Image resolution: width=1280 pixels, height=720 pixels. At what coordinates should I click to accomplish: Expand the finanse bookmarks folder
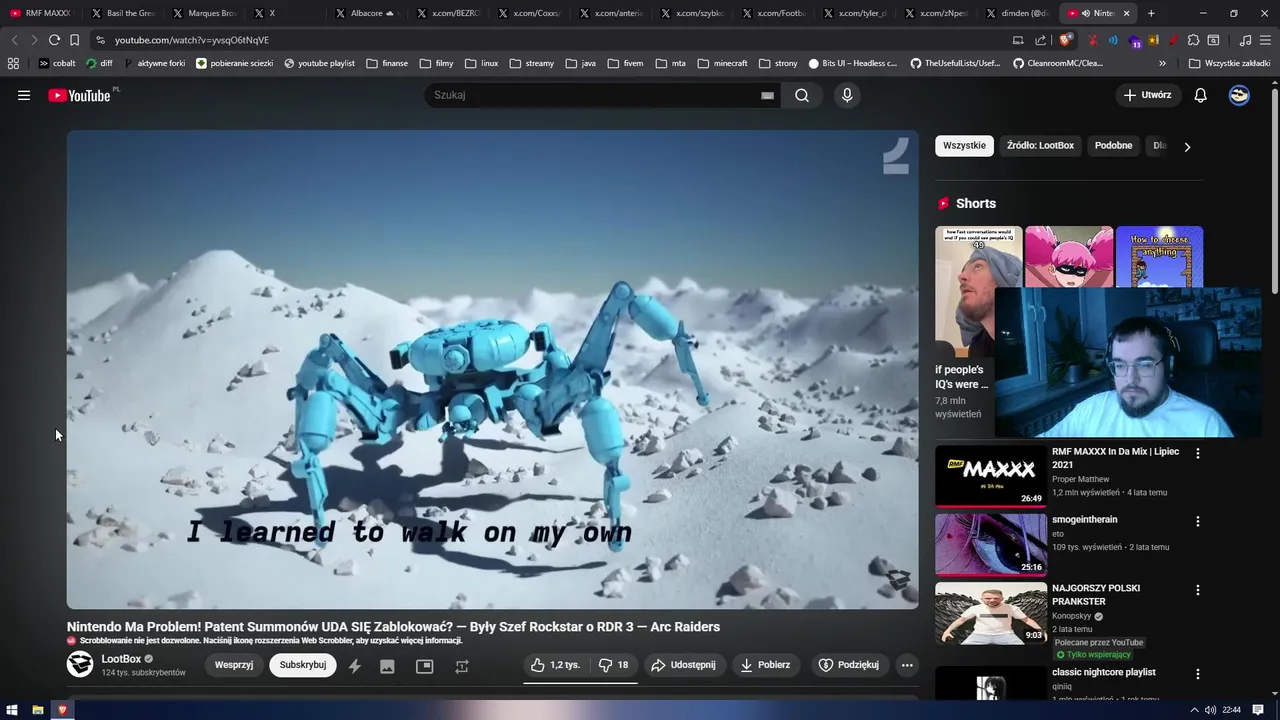coord(387,63)
